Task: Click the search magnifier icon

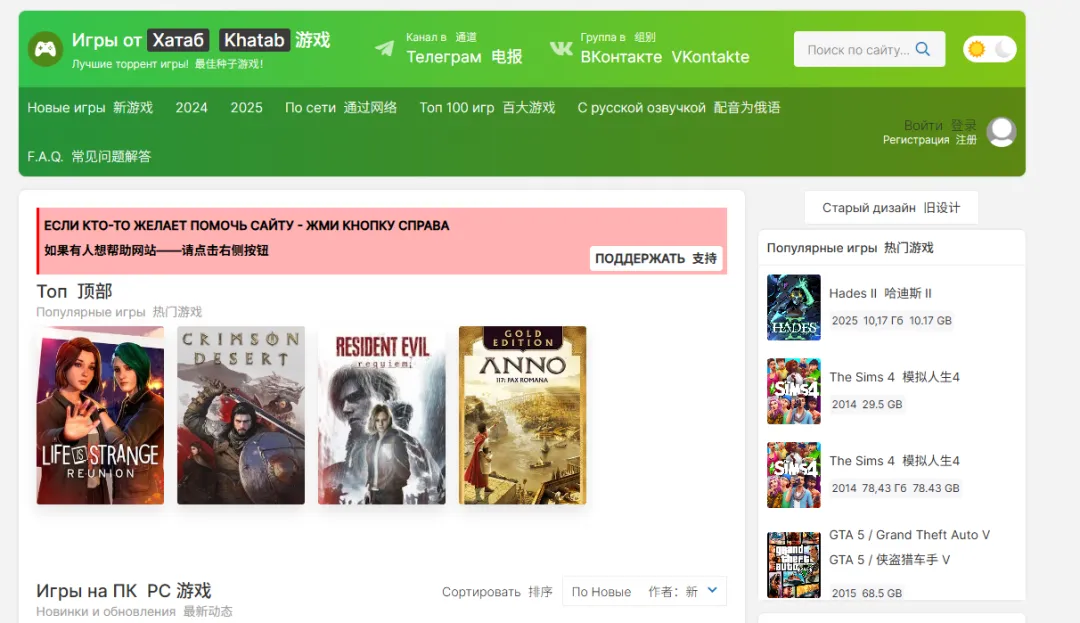Action: tap(923, 49)
